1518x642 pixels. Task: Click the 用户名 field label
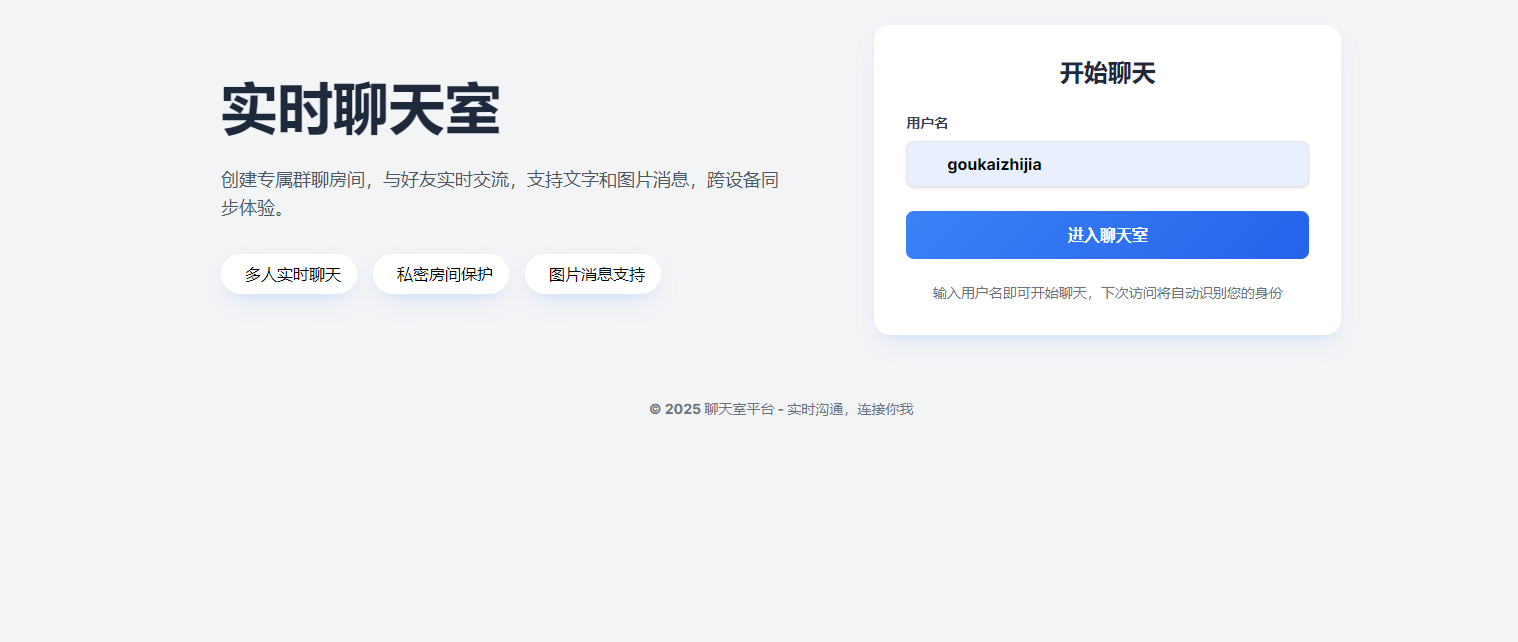coord(927,123)
